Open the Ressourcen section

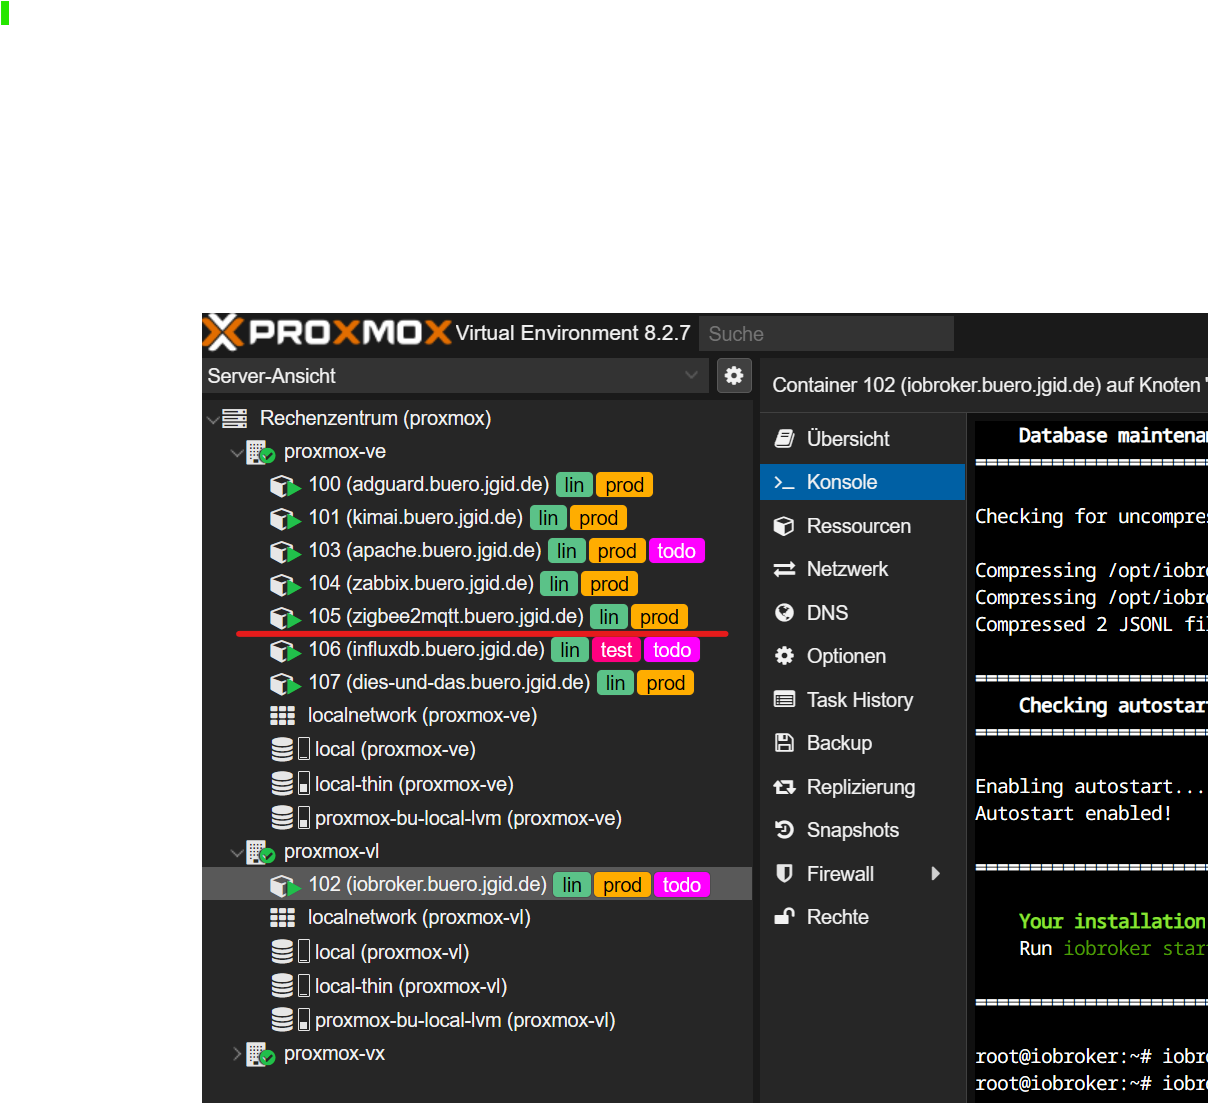click(862, 526)
